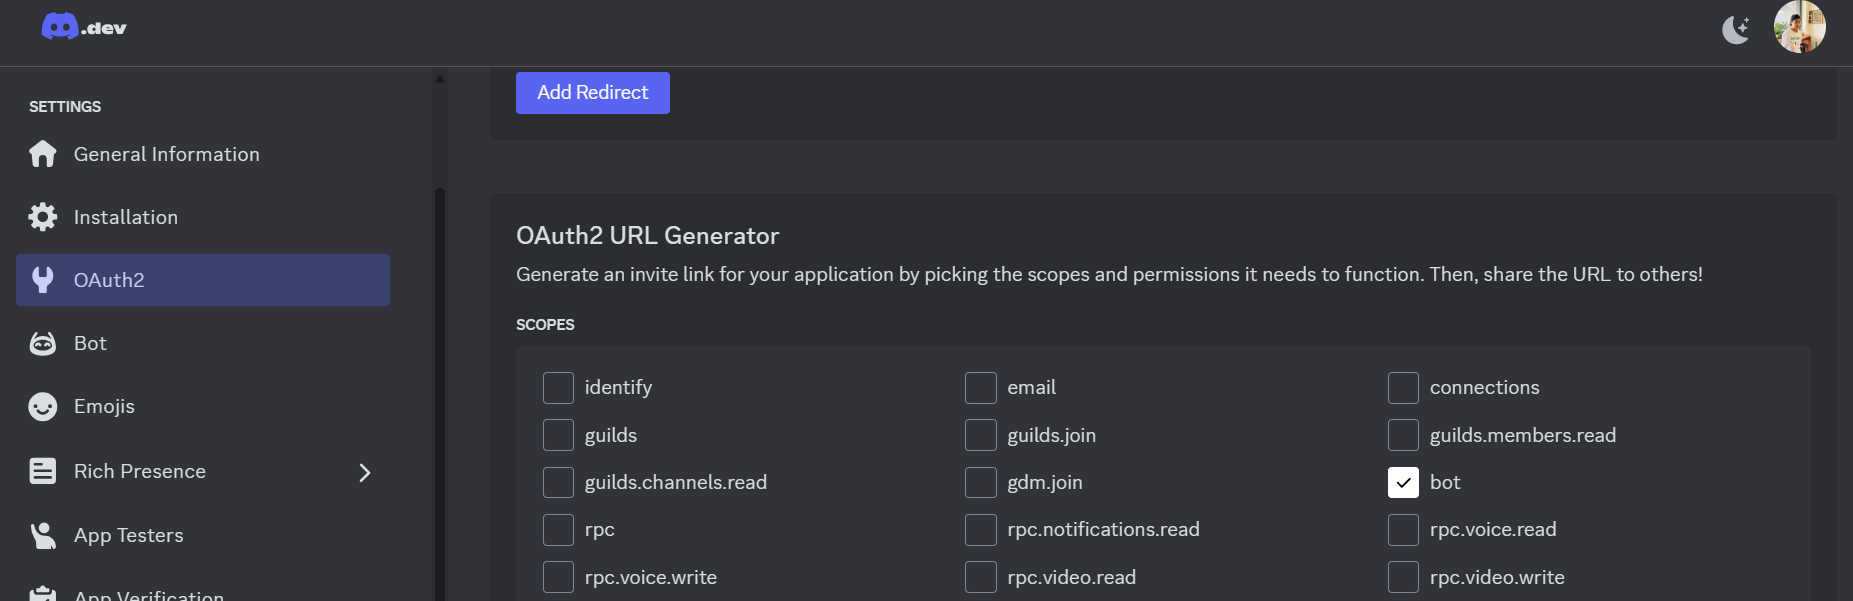
Task: Click the General Information home icon
Action: tap(43, 154)
